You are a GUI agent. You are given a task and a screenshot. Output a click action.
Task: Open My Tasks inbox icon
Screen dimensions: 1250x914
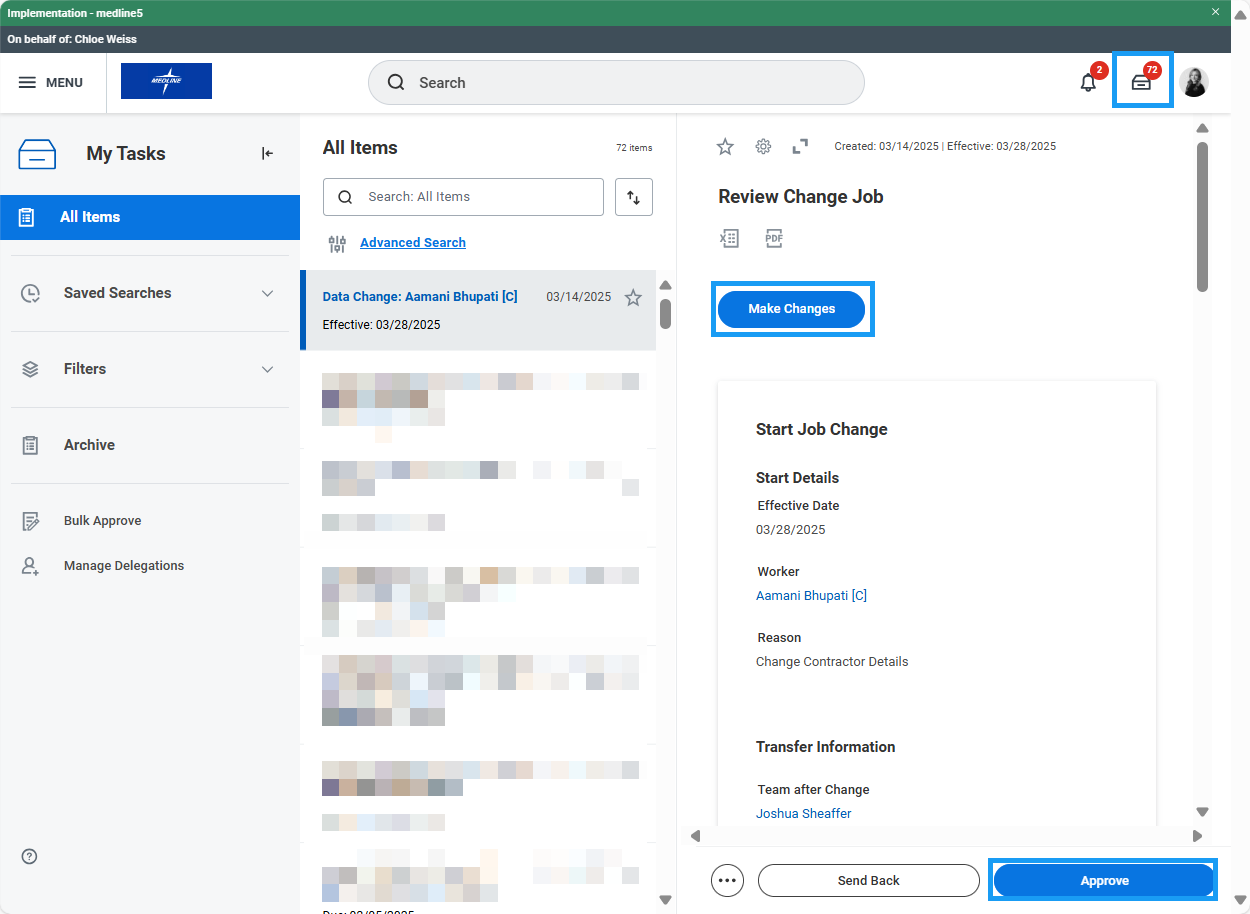[x=1141, y=83]
